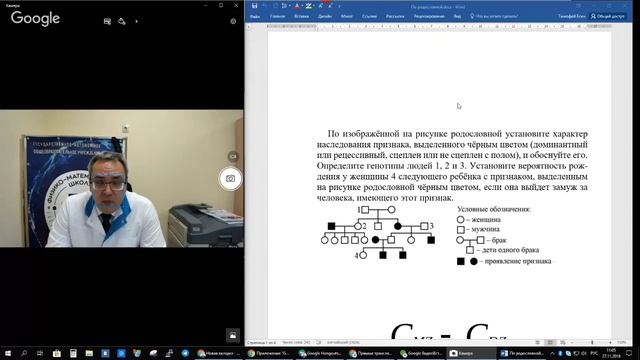This screenshot has height=360, width=640.
Task: Click the line 'Определите генотипы людей 1, 2 и 3'
Action: 391,166
